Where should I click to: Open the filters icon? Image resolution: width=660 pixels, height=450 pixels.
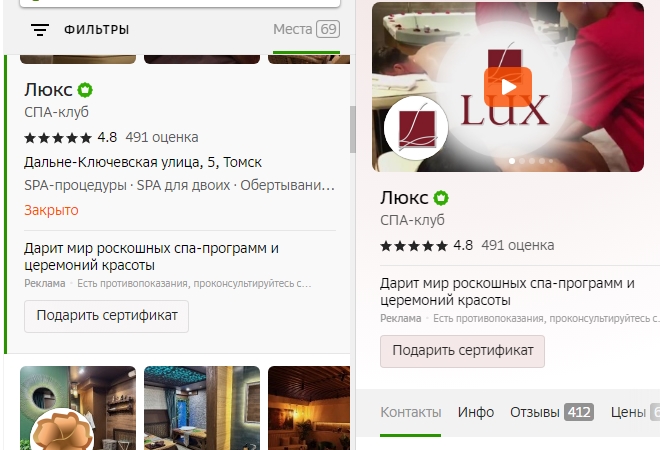tap(40, 29)
